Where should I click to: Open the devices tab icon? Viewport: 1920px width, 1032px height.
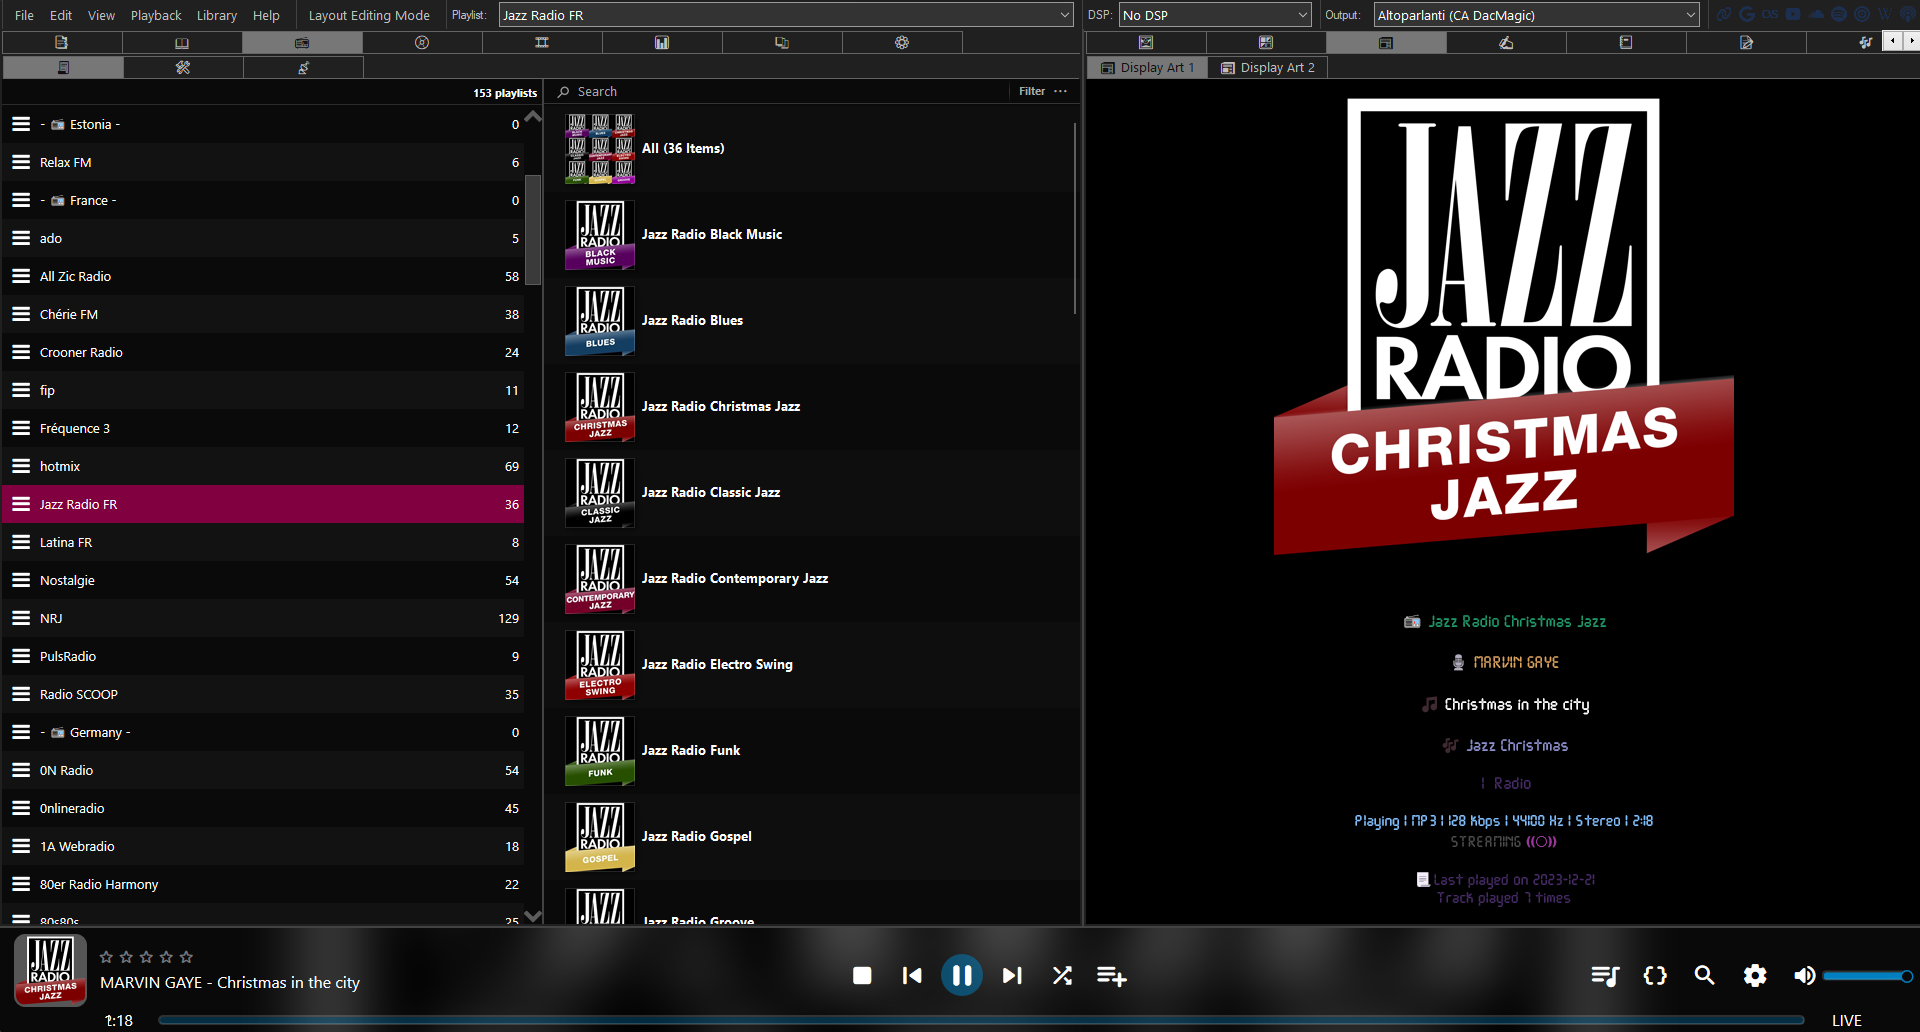(782, 42)
